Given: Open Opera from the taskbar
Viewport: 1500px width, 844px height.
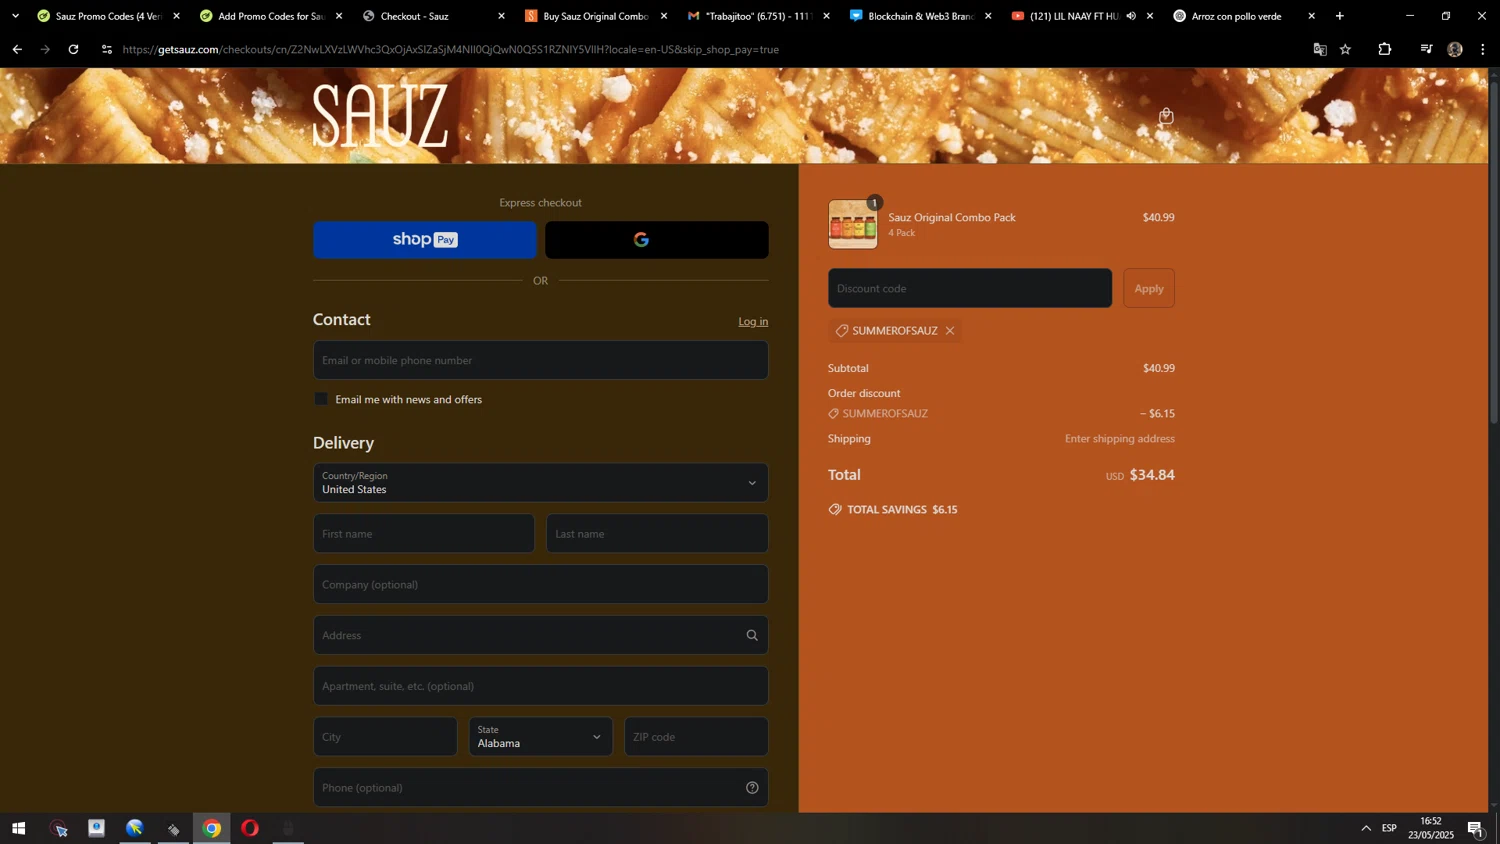Looking at the screenshot, I should coord(250,828).
